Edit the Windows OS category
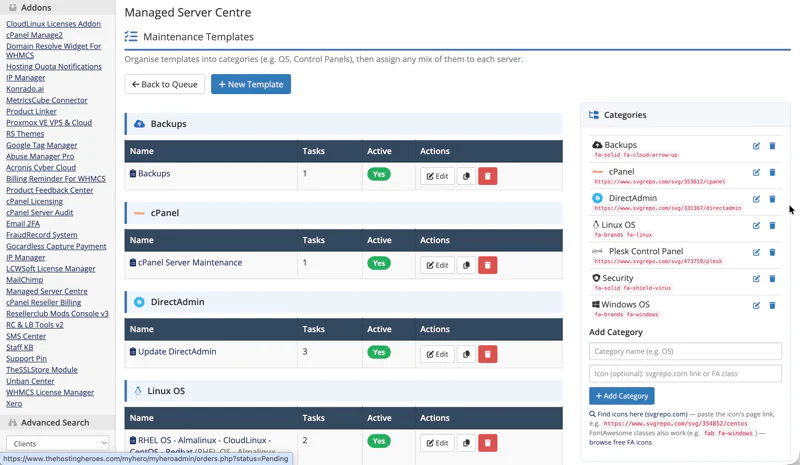The width and height of the screenshot is (800, 465). pyautogui.click(x=756, y=305)
